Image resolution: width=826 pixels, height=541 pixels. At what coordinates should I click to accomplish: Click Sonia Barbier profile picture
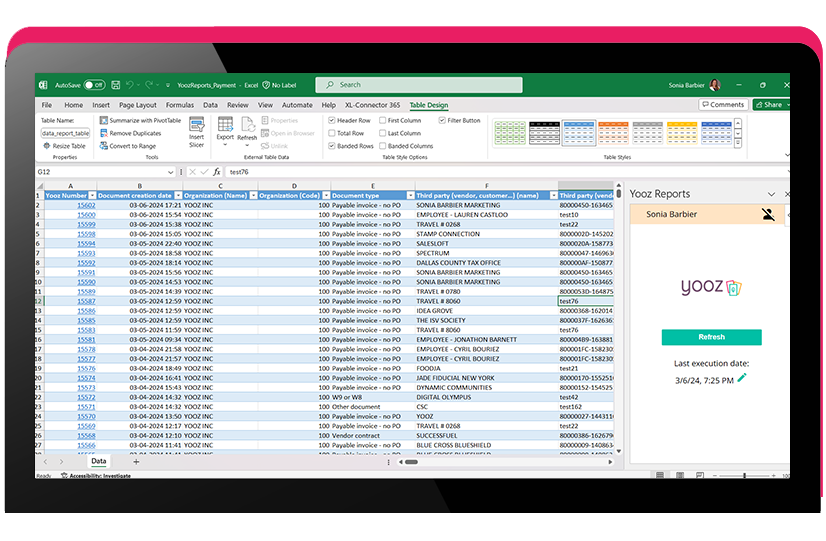[x=715, y=85]
